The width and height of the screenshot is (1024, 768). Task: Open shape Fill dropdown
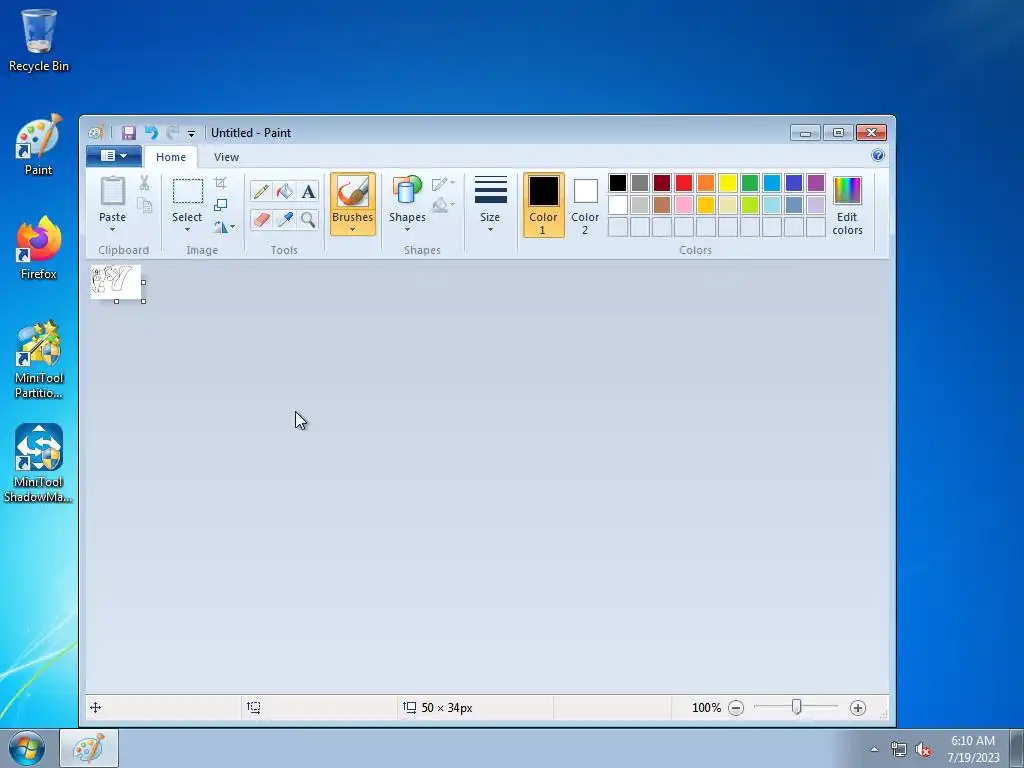pyautogui.click(x=443, y=205)
